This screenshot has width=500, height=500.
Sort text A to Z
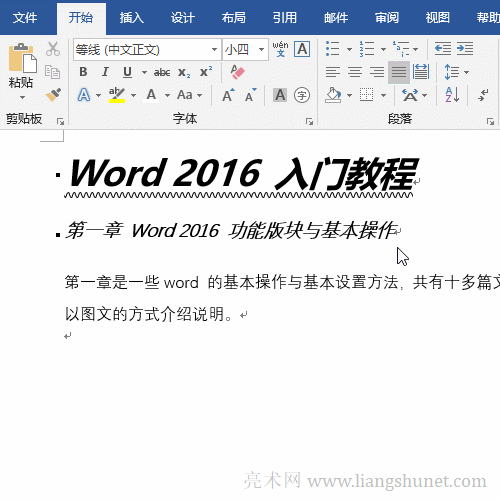coord(452,95)
